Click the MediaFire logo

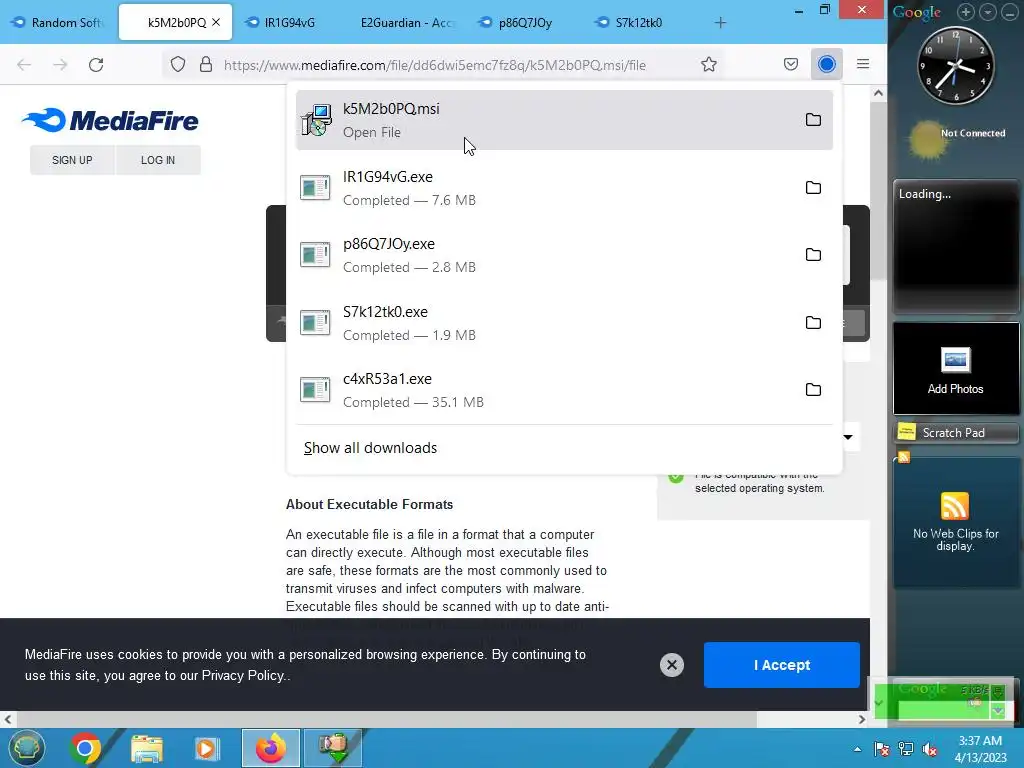[110, 120]
